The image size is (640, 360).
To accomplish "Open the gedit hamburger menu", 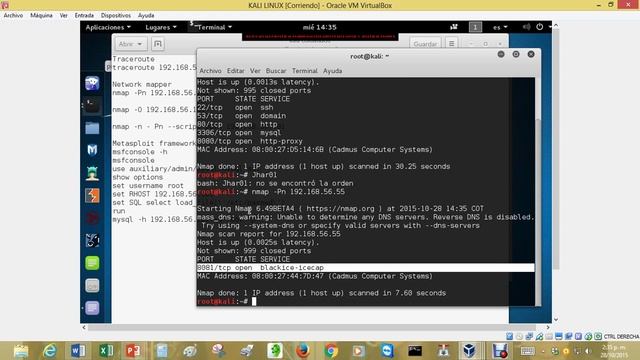I will (451, 43).
